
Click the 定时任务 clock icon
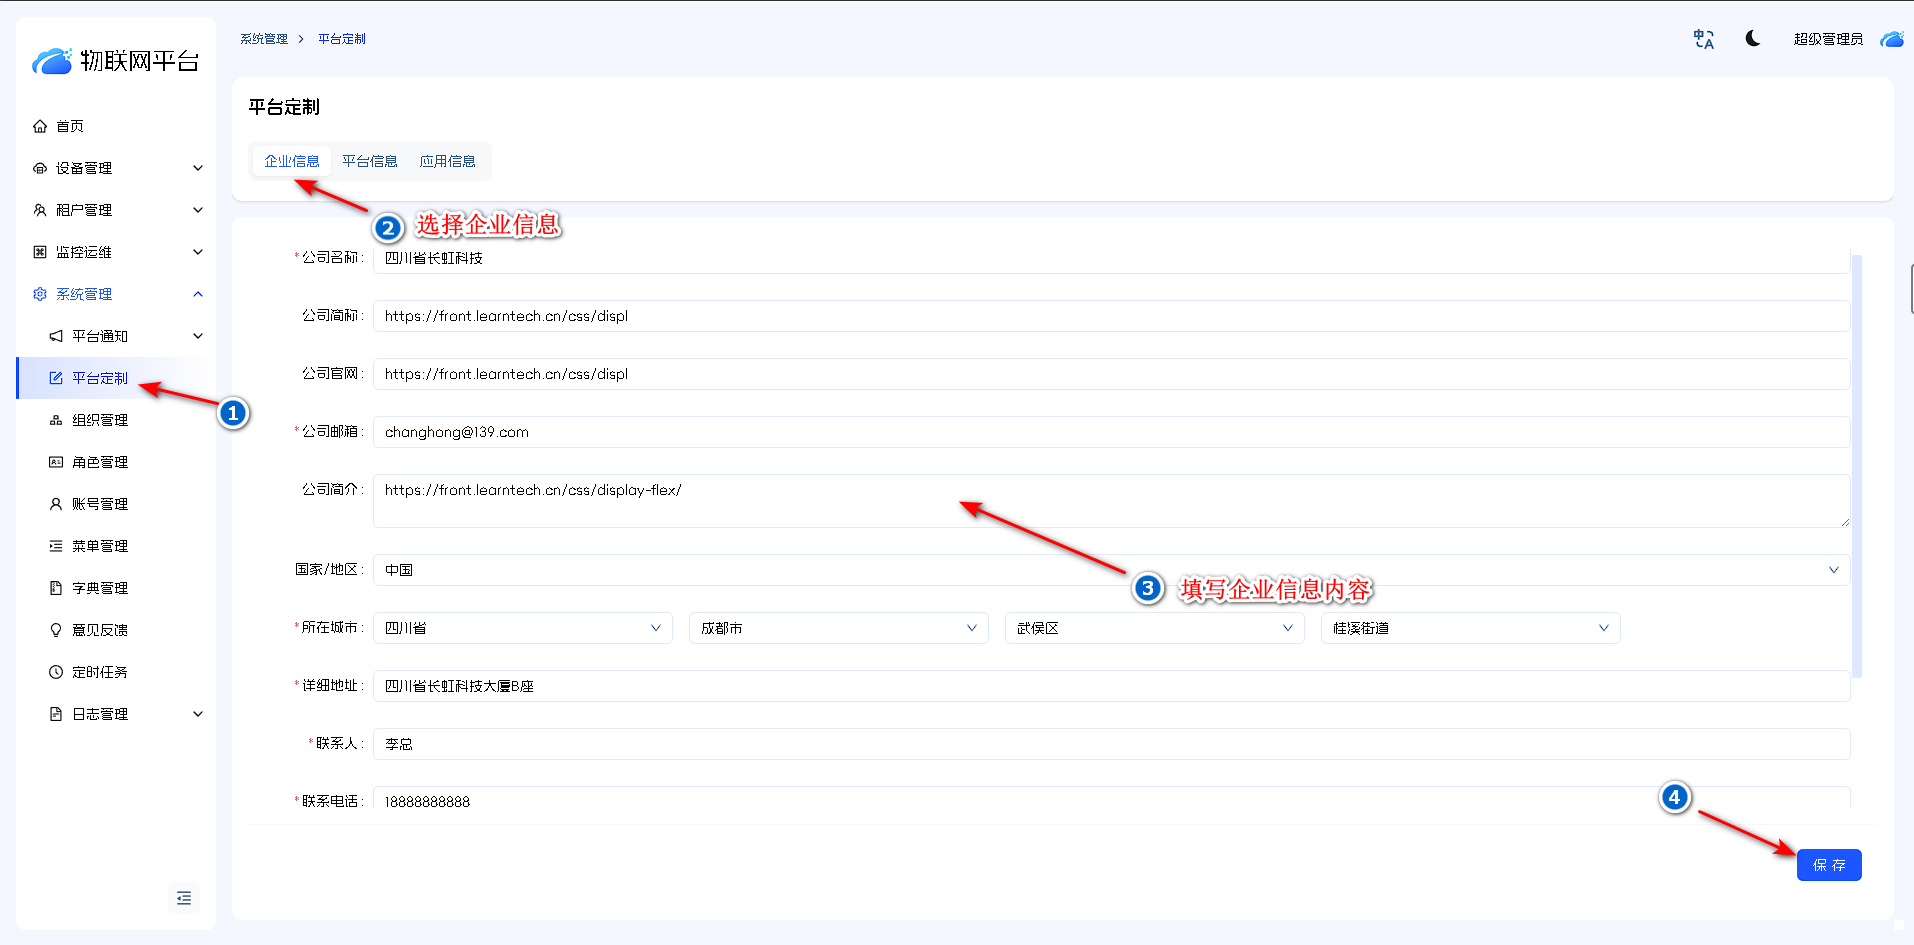[56, 672]
